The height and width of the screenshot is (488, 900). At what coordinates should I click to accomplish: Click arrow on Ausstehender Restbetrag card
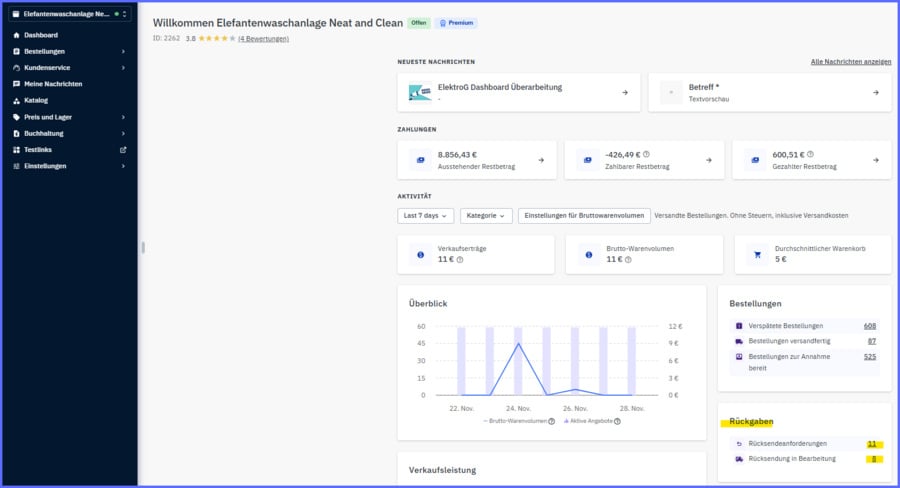[x=541, y=160]
